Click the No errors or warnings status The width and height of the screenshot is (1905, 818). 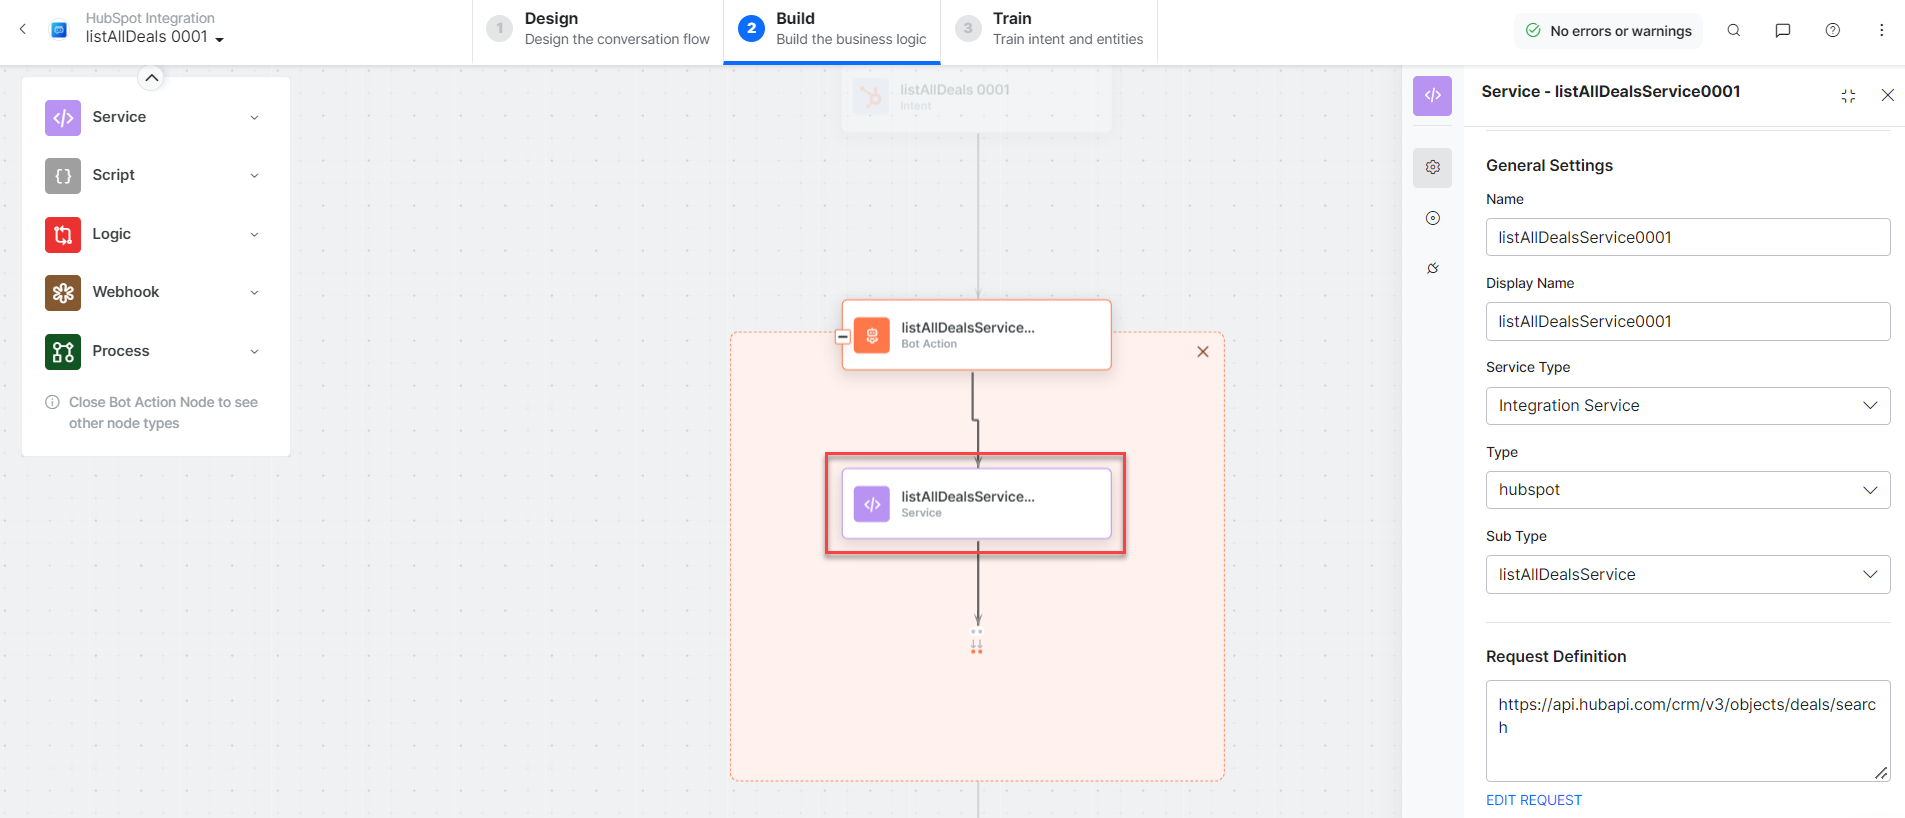click(x=1608, y=31)
